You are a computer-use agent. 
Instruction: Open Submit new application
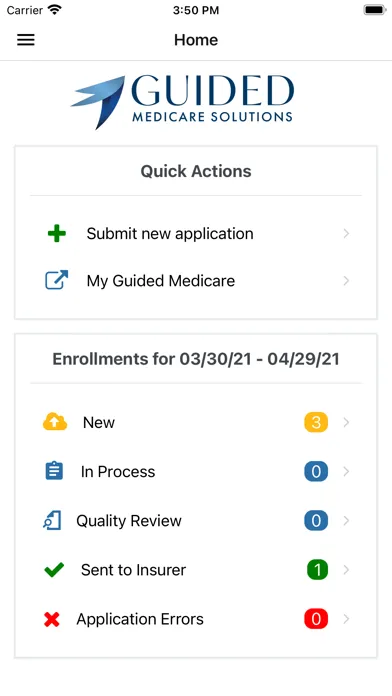[196, 233]
